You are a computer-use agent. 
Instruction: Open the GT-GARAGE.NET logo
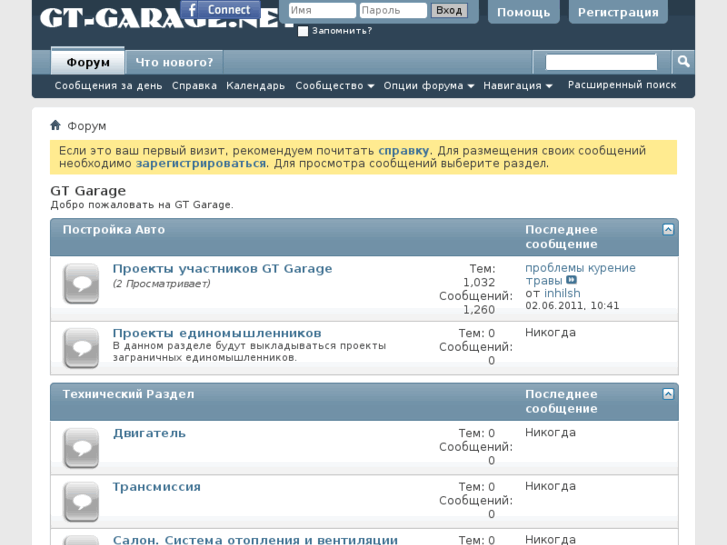click(167, 18)
